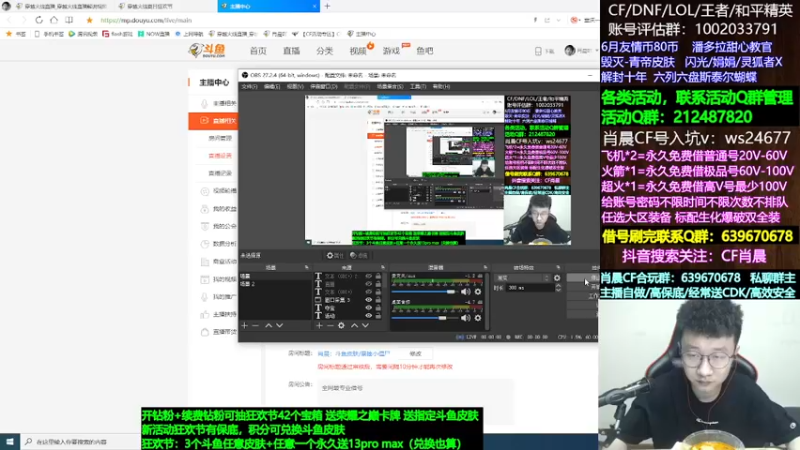Viewport: 800px width, 450px height.
Task: Bookmark page with the star icon
Action: click(89, 20)
